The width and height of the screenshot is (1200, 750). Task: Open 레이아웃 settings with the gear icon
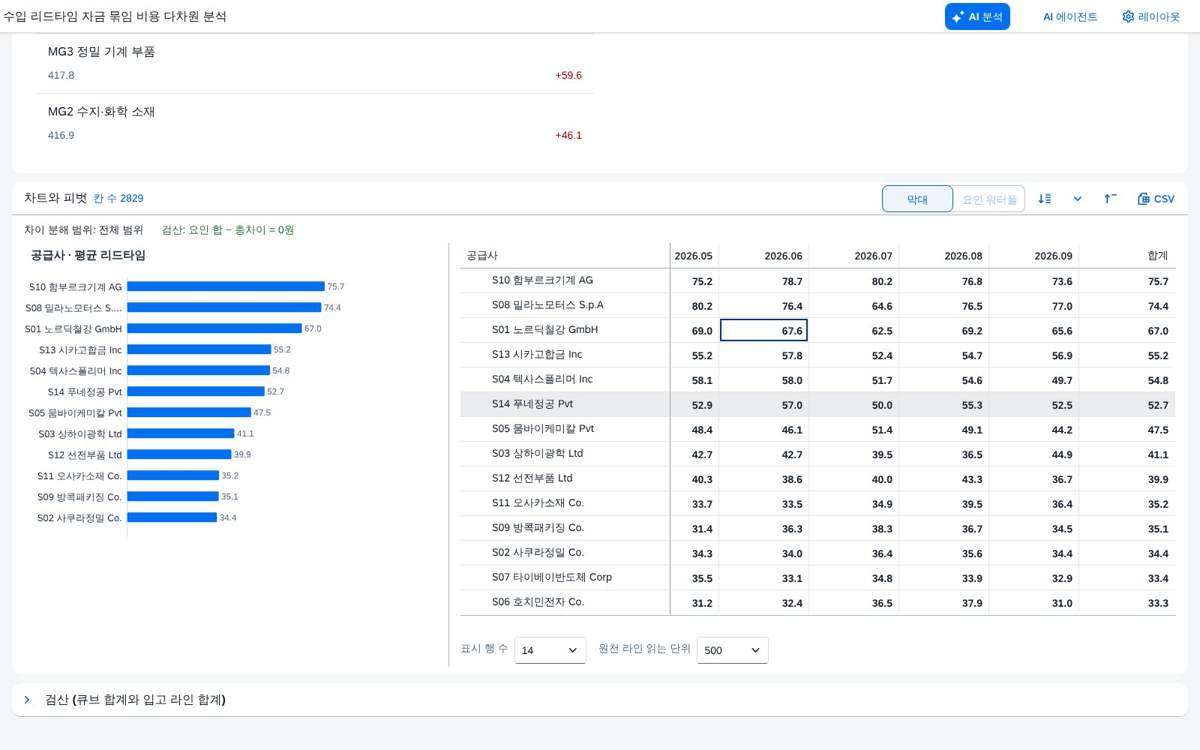[x=1151, y=17]
